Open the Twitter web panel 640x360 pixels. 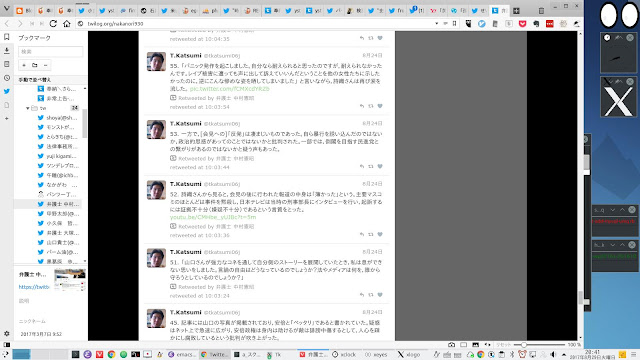tap(7, 91)
